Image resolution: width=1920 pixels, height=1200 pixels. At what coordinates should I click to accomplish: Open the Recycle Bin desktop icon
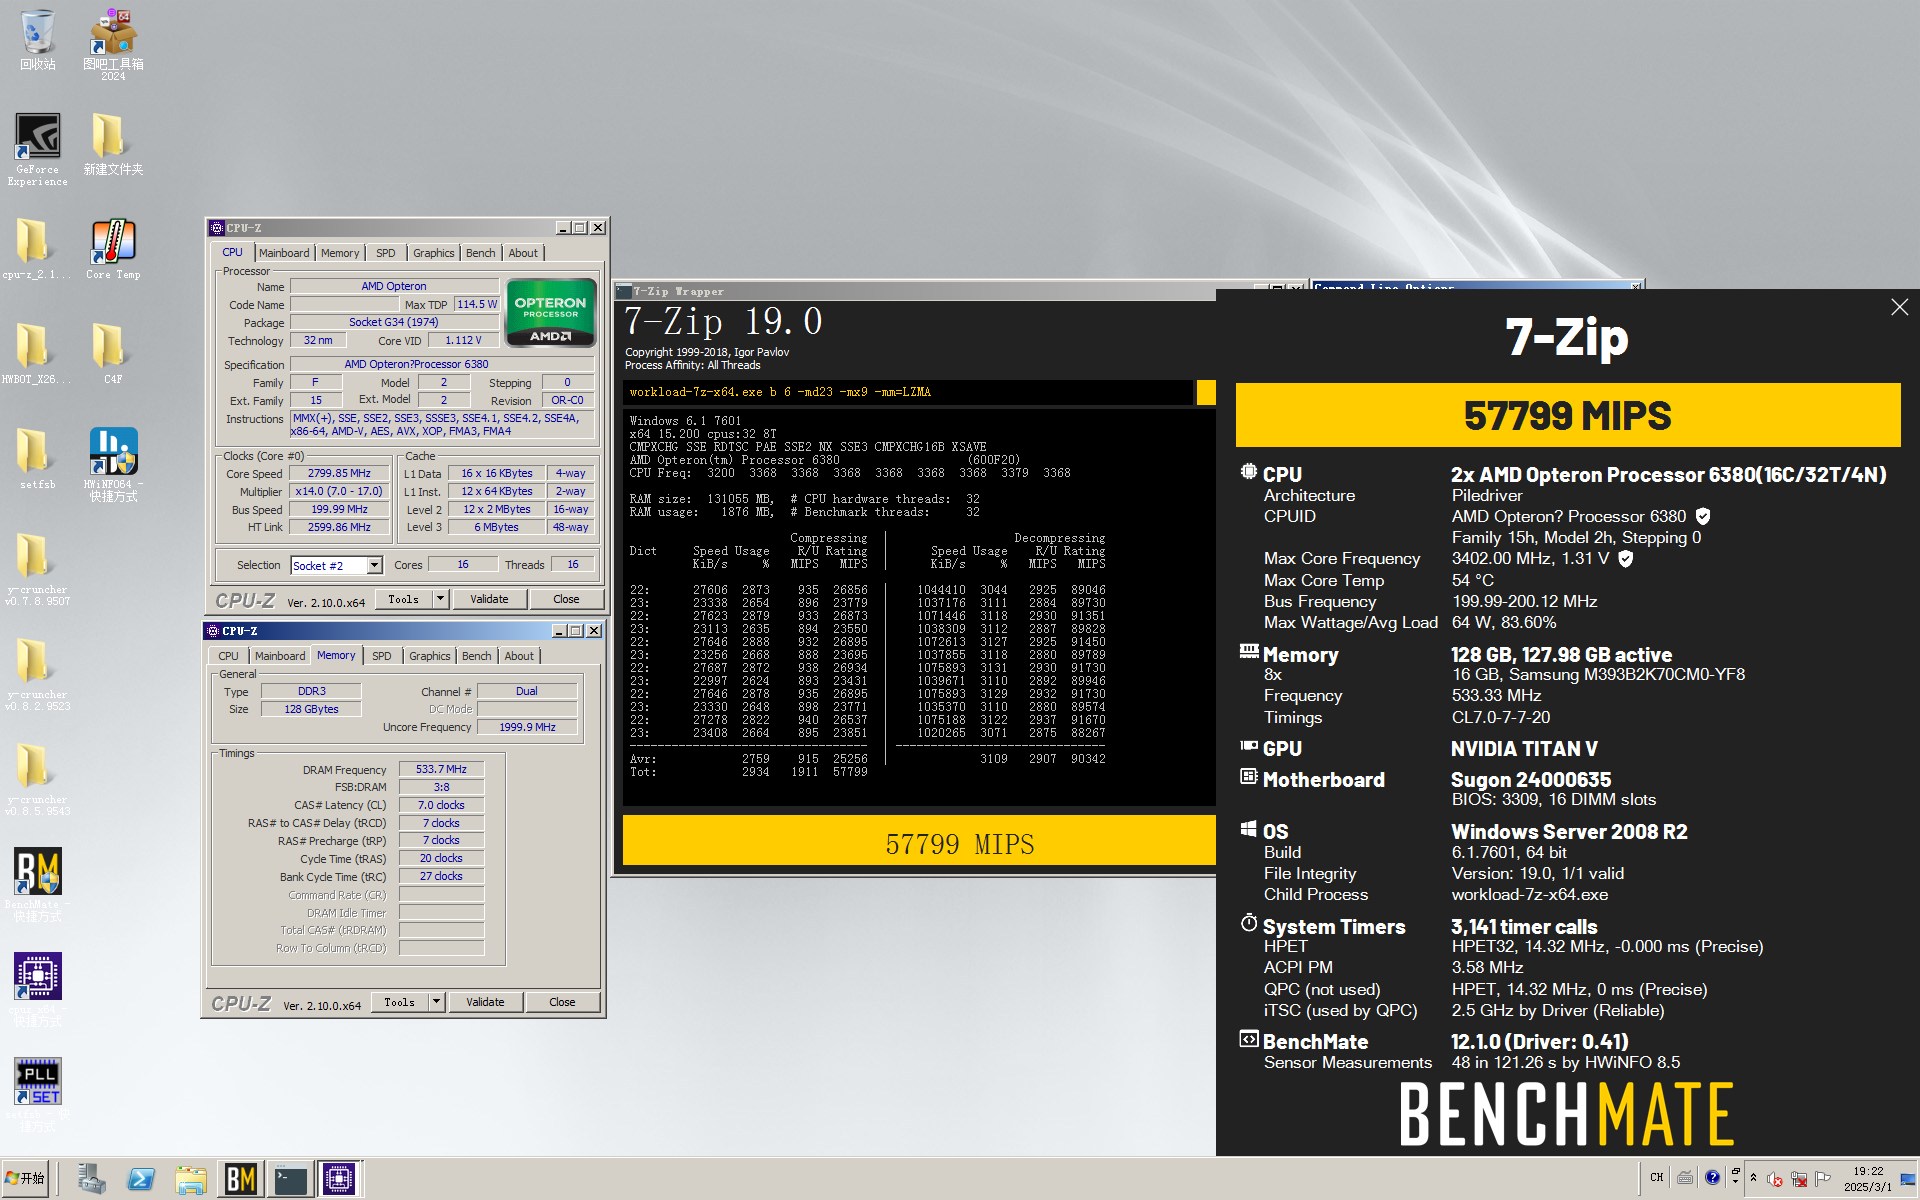(38, 40)
